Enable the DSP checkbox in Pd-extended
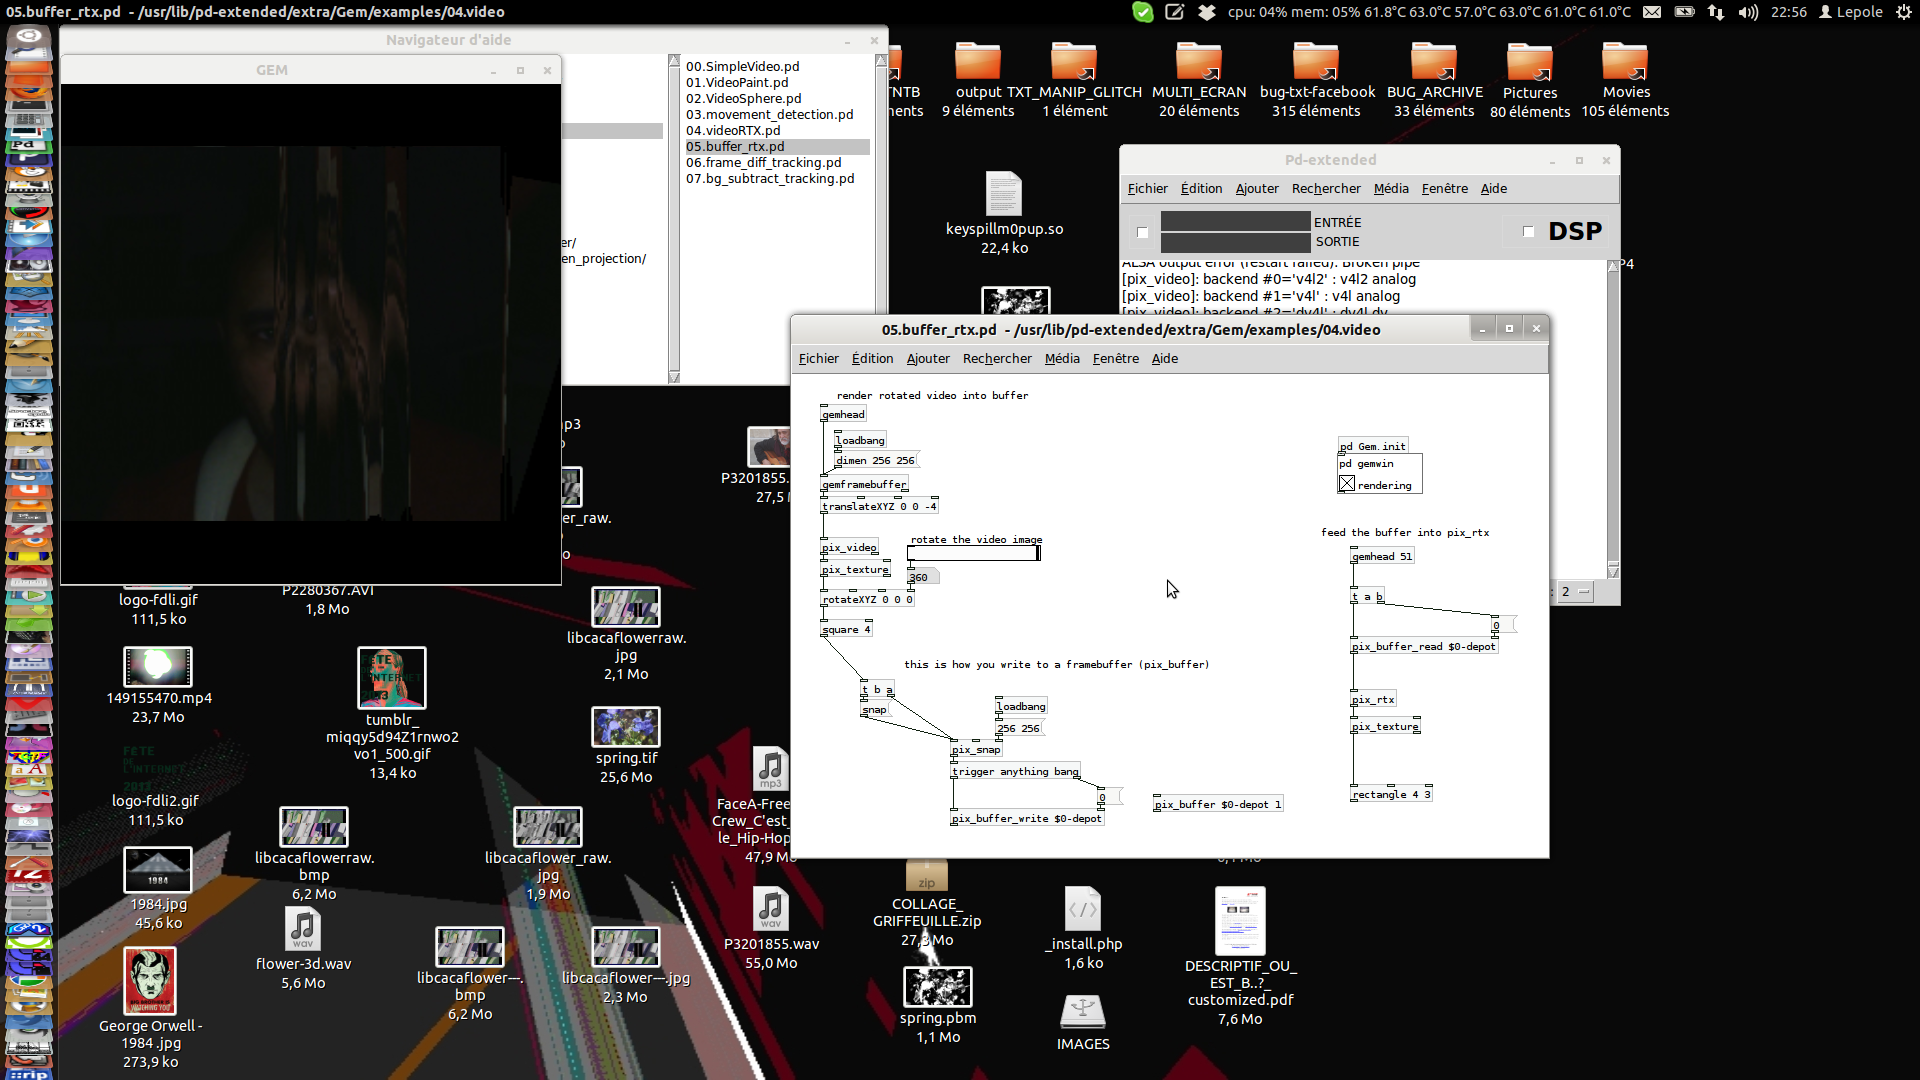The height and width of the screenshot is (1080, 1920). [1528, 232]
